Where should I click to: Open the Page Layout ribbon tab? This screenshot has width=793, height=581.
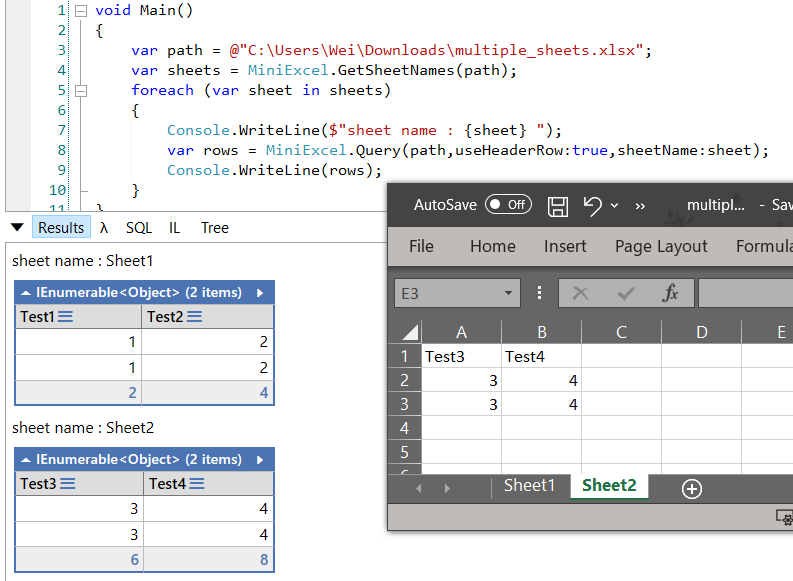click(x=661, y=246)
